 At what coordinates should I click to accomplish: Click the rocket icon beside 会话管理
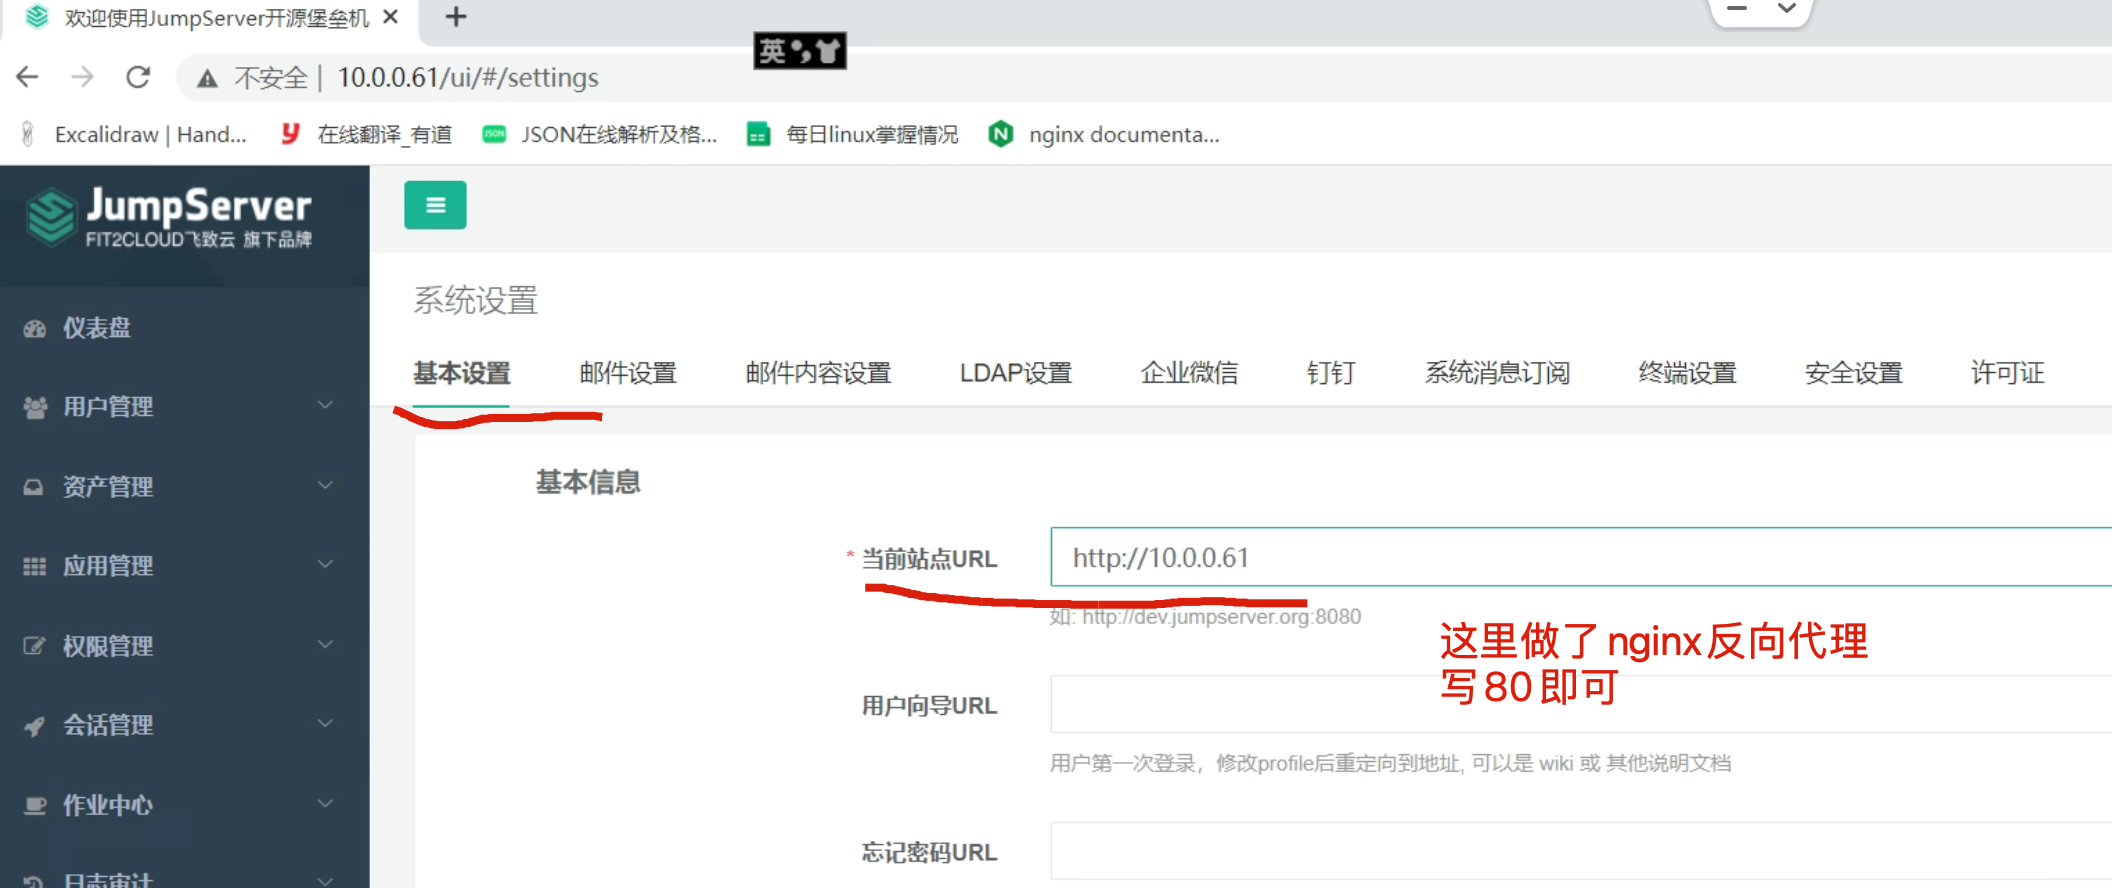35,726
